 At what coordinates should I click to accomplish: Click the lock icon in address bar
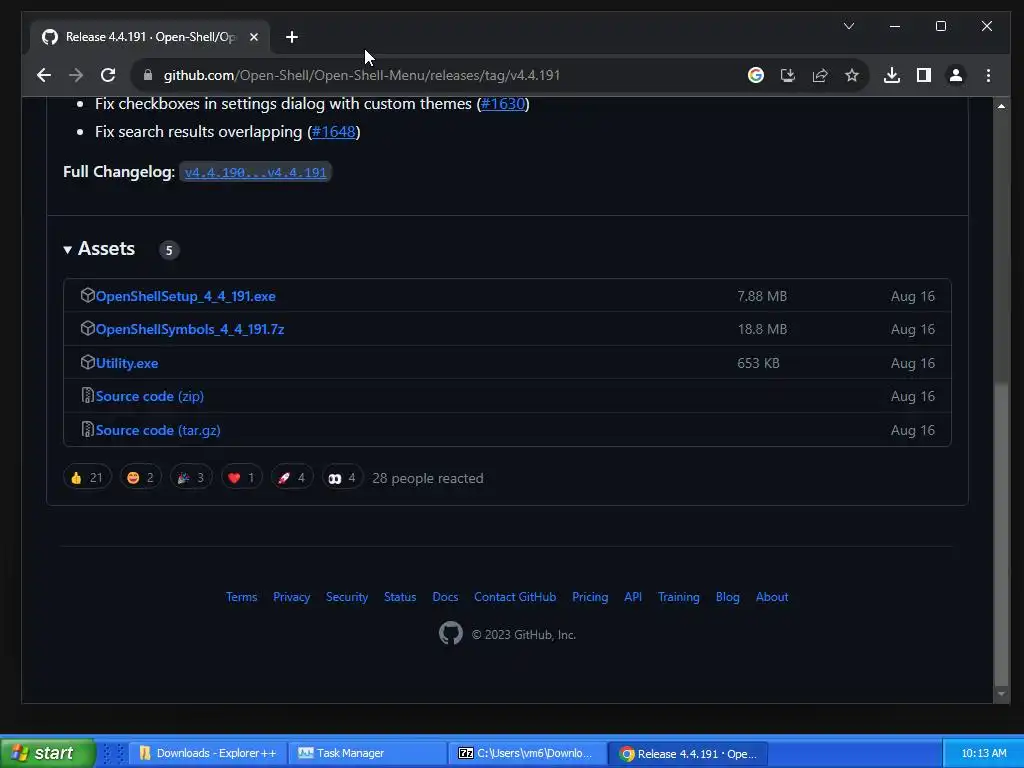click(x=148, y=75)
